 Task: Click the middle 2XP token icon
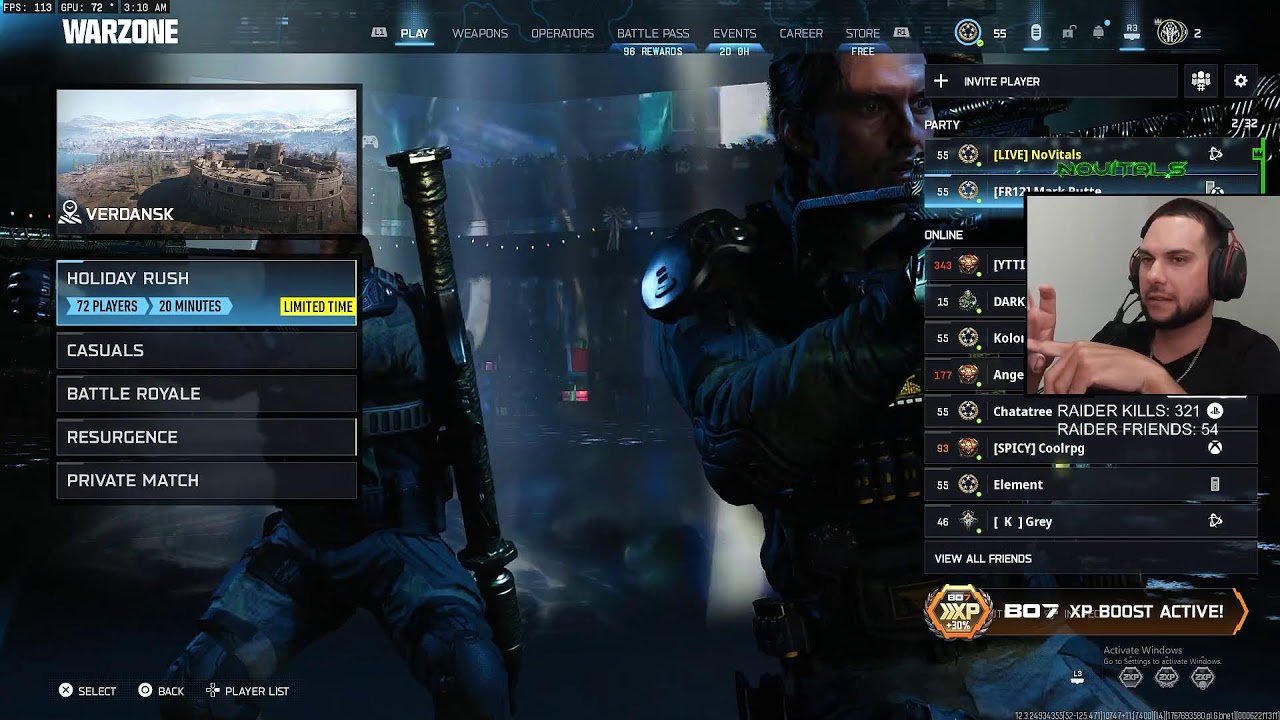1167,677
